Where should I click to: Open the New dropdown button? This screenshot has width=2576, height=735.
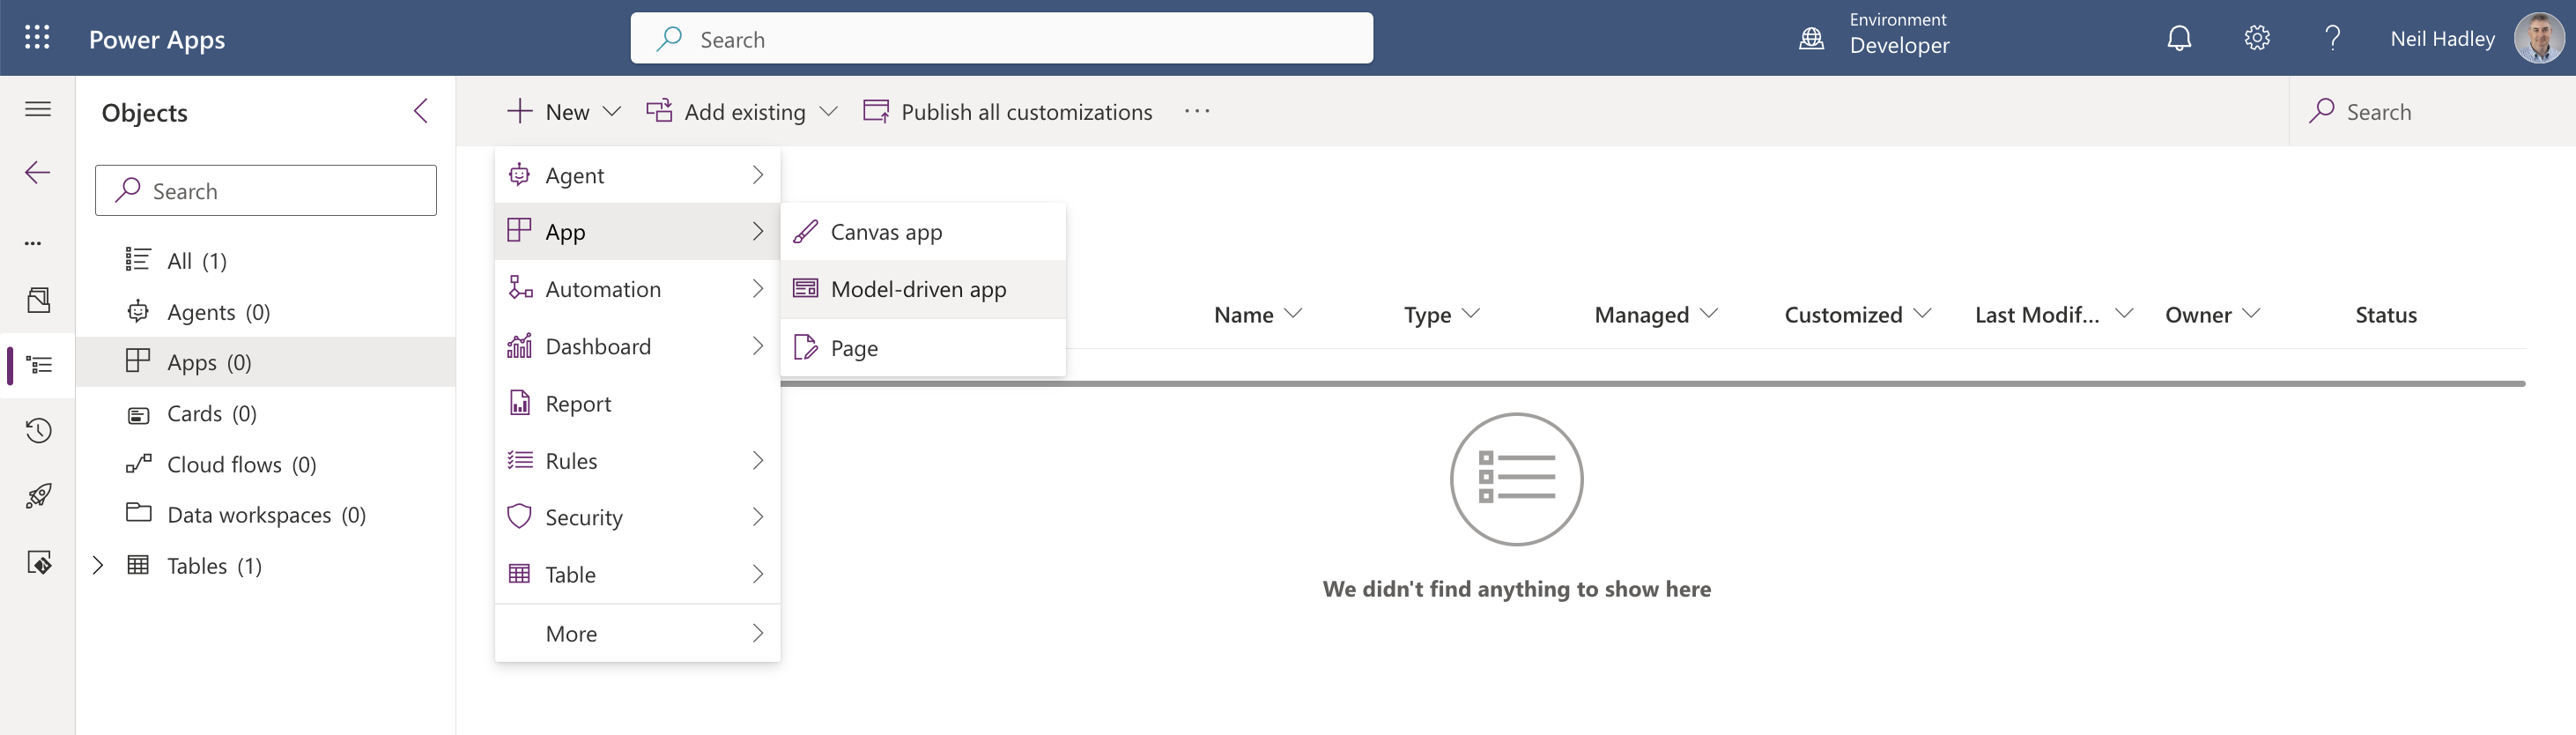pos(563,111)
